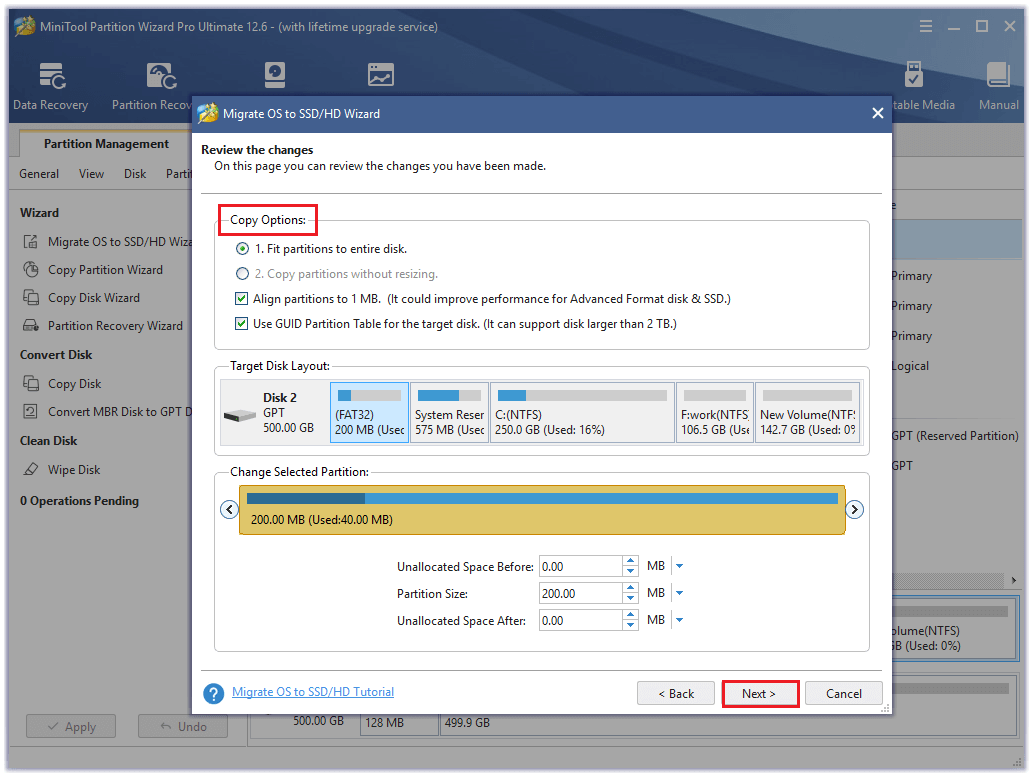
Task: Click scroll right arrow in main window
Action: pos(1014,580)
